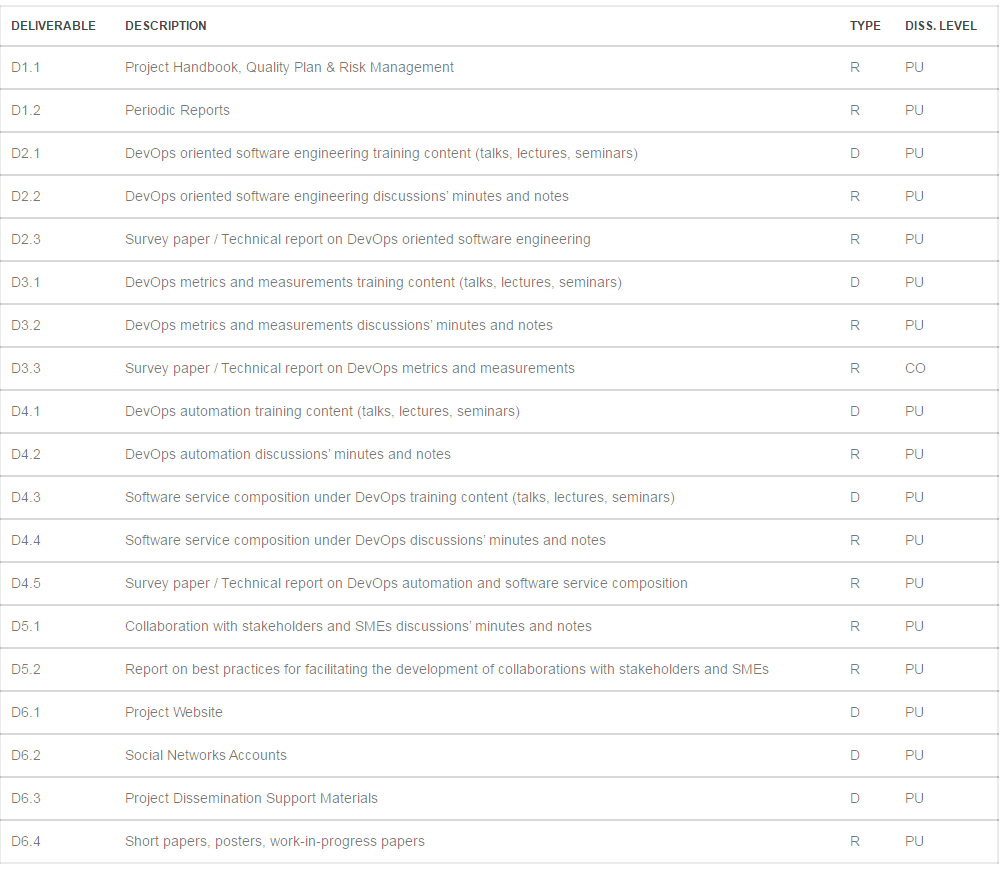The width and height of the screenshot is (1000, 869).
Task: Click the DELIVERABLE column header
Action: coord(53,26)
